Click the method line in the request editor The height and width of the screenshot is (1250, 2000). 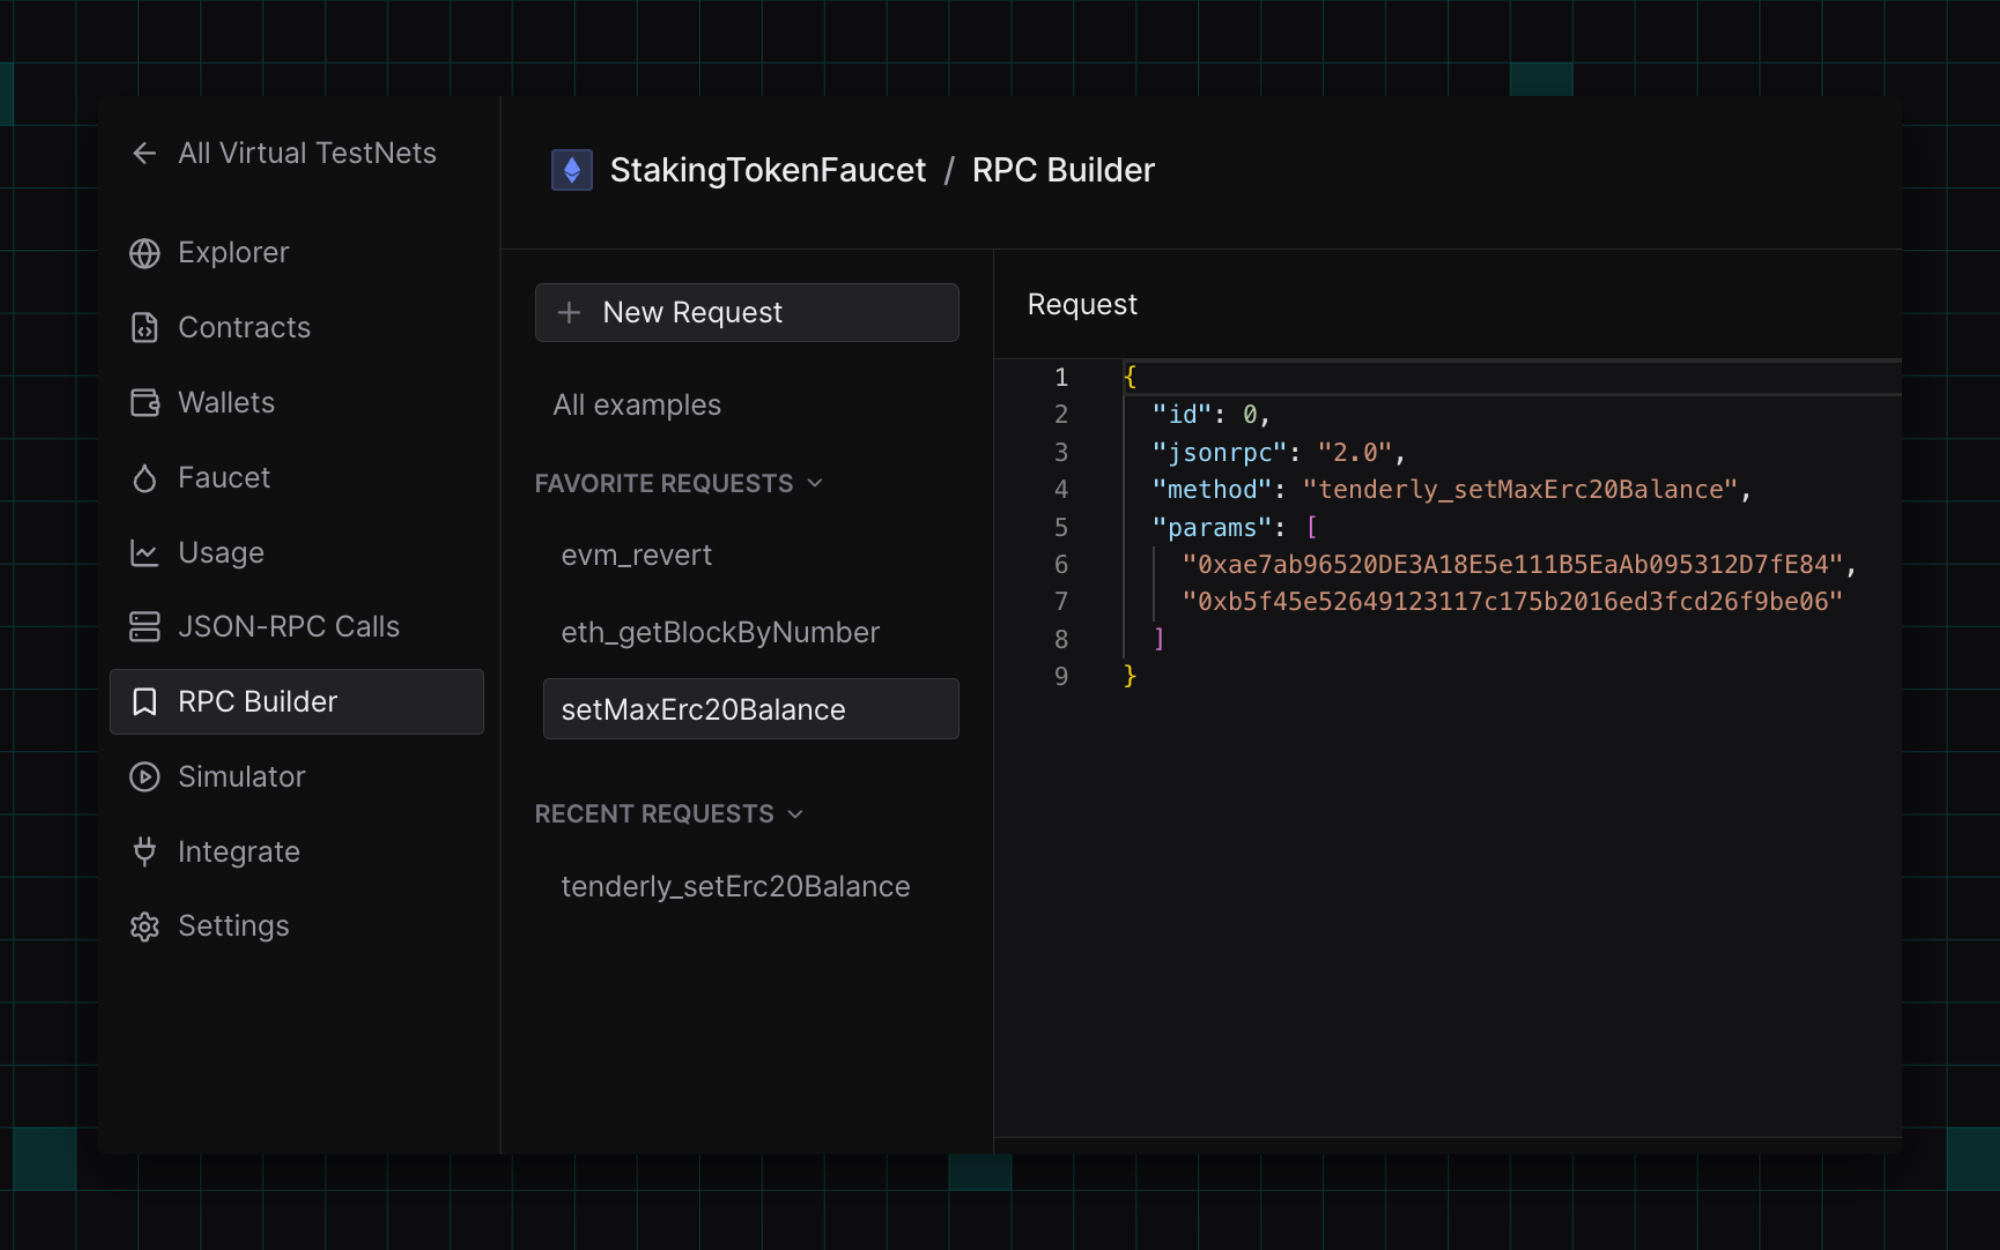(1450, 490)
